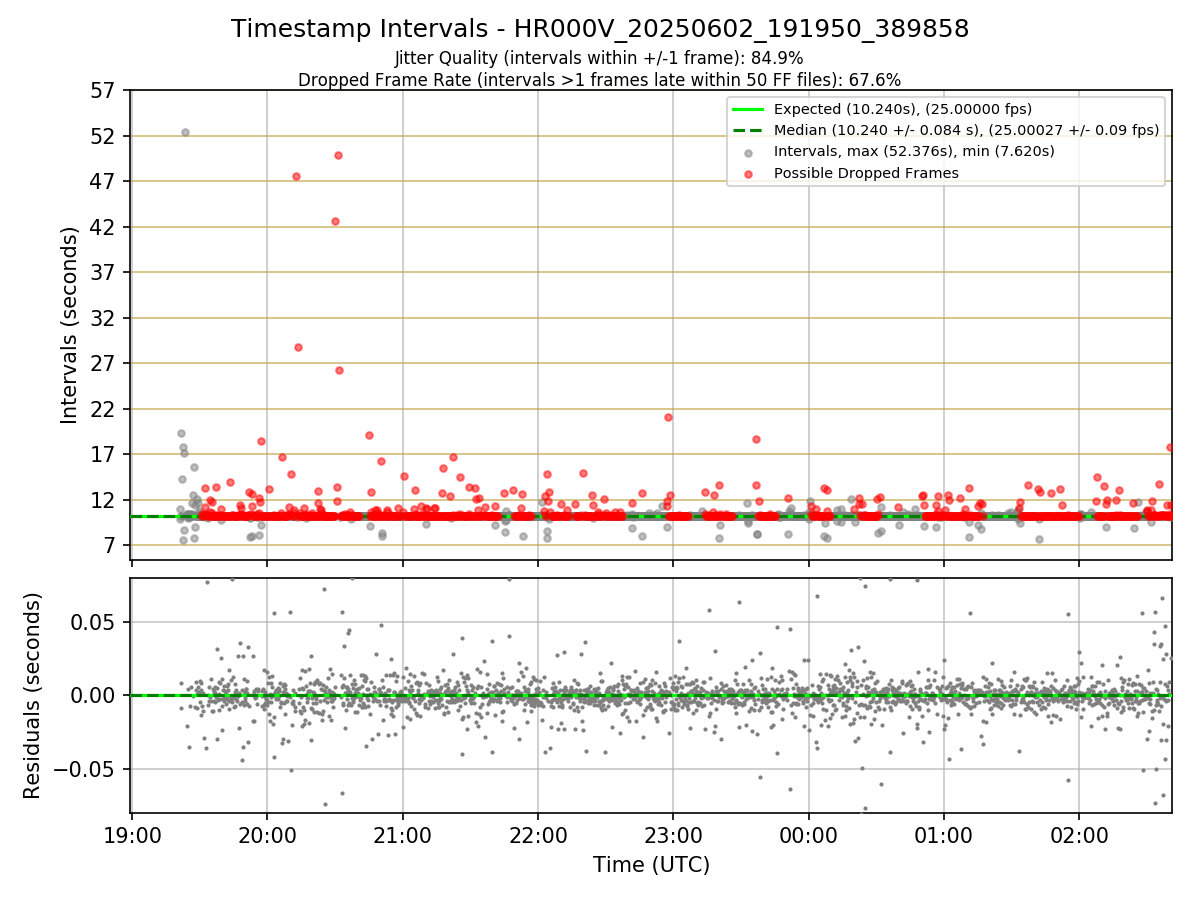Click the Intervals (seconds) axis label
Image resolution: width=1200 pixels, height=900 pixels.
click(x=69, y=324)
